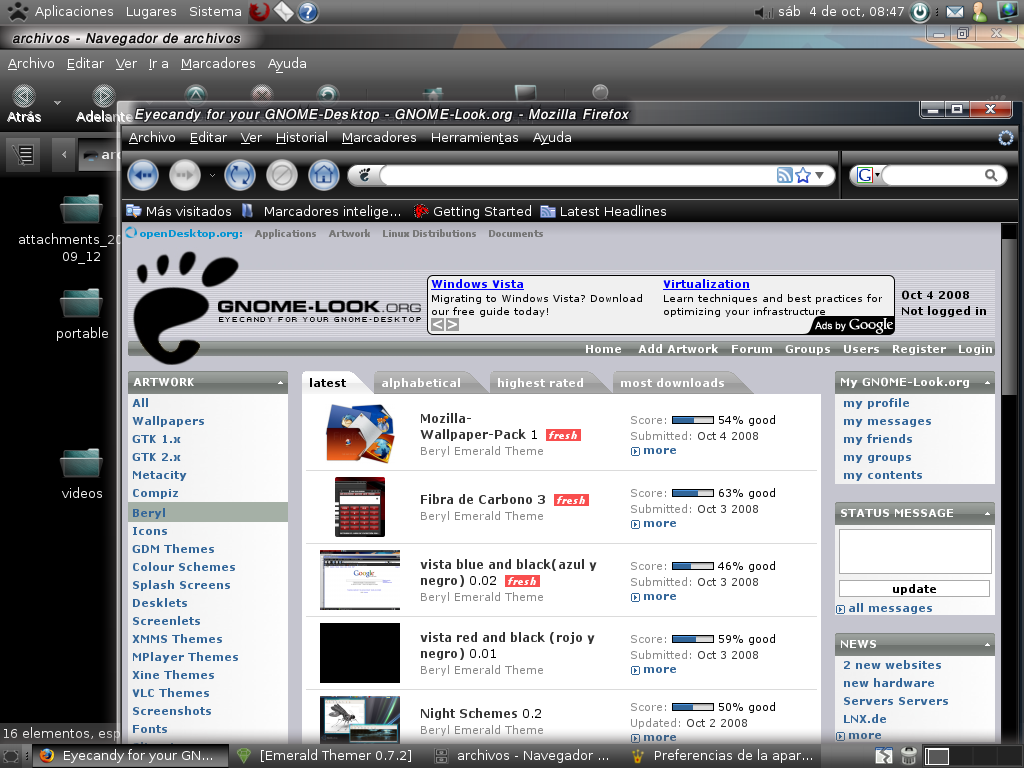The image size is (1024, 768).
Task: Switch to Emerald Themer taskbar window
Action: 327,756
